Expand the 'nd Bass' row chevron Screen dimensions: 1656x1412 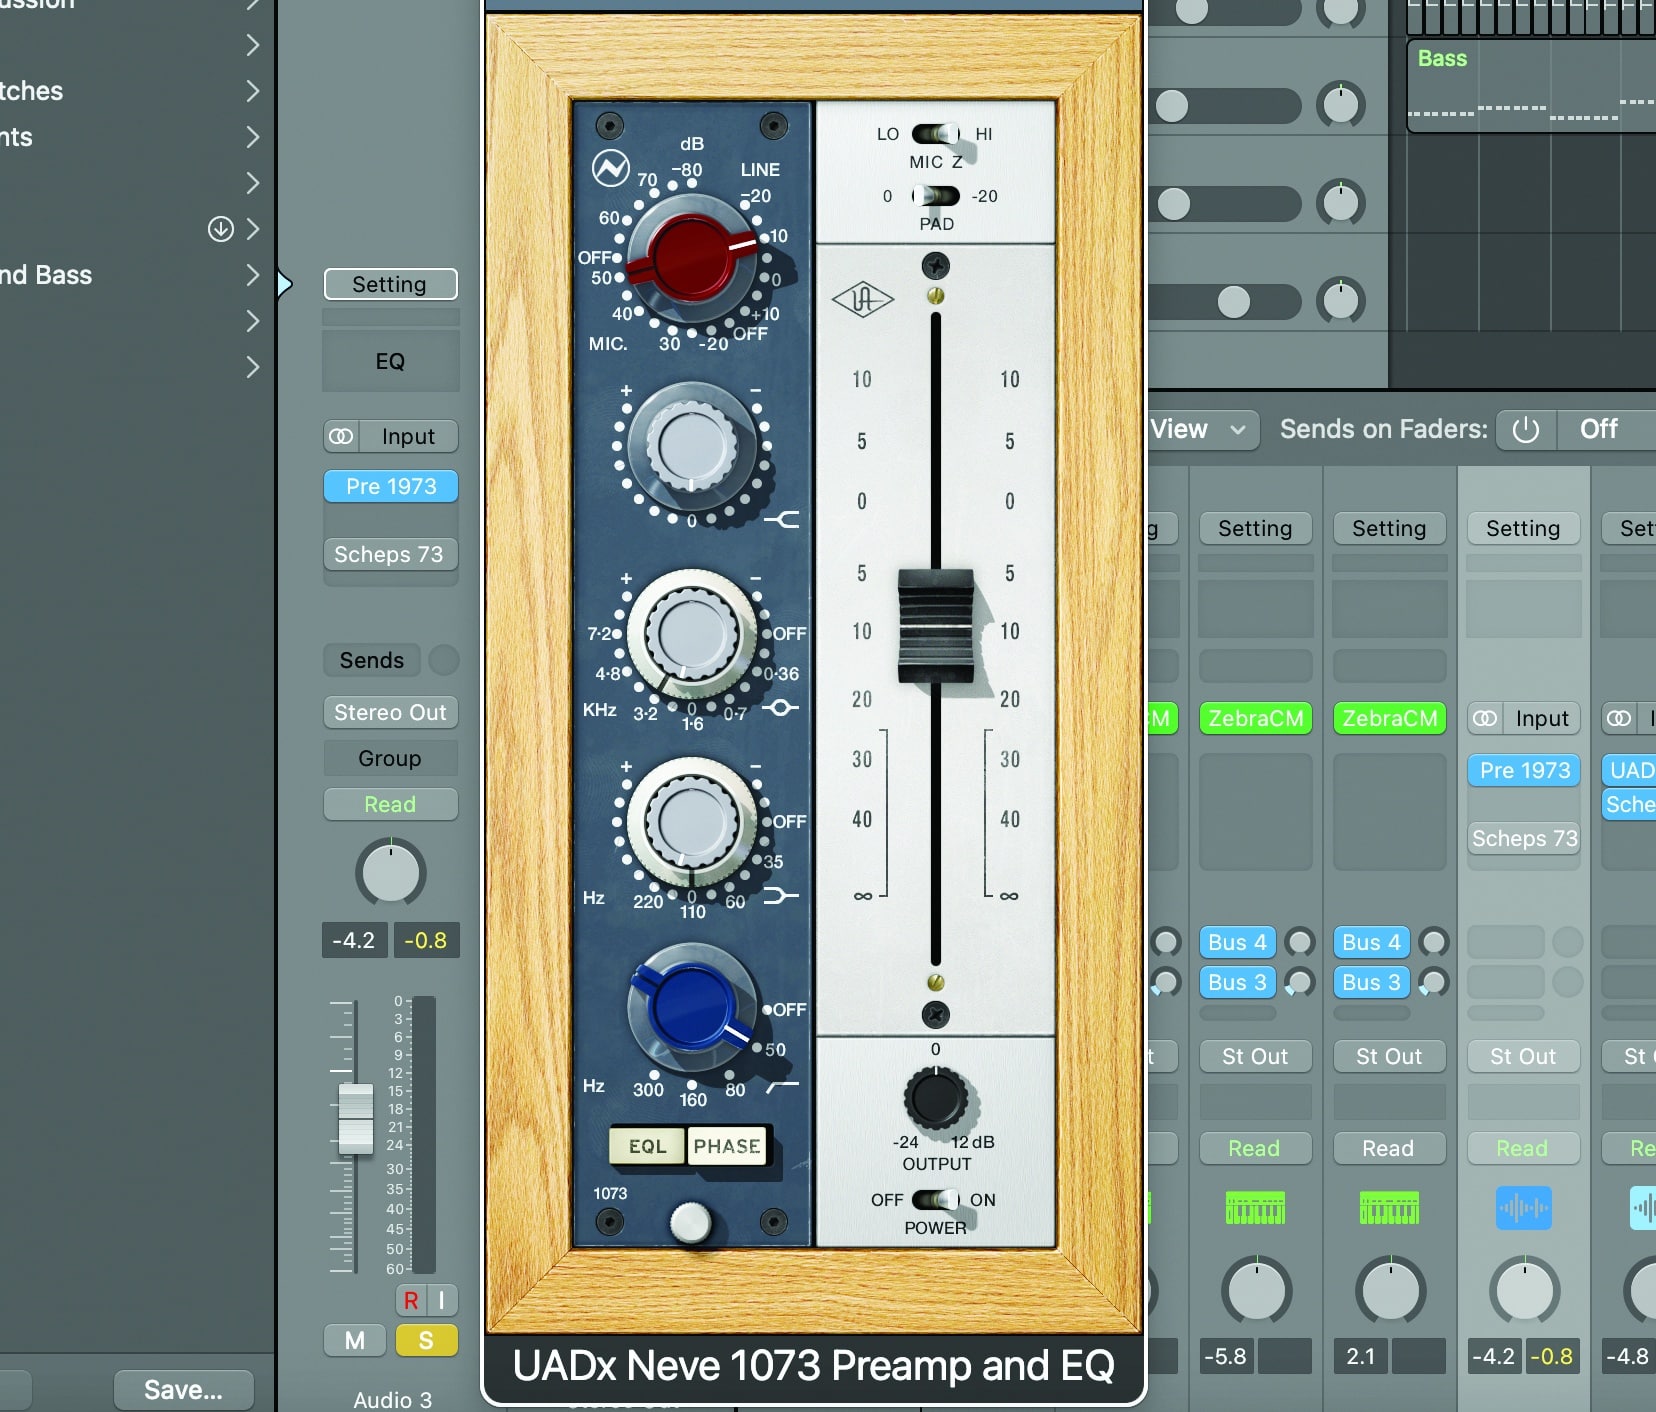tap(252, 275)
